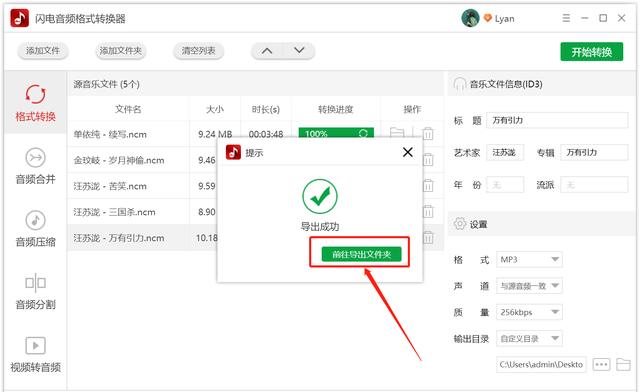The height and width of the screenshot is (392, 640).
Task: Click duration 00:03:48 cell
Action: click(266, 134)
